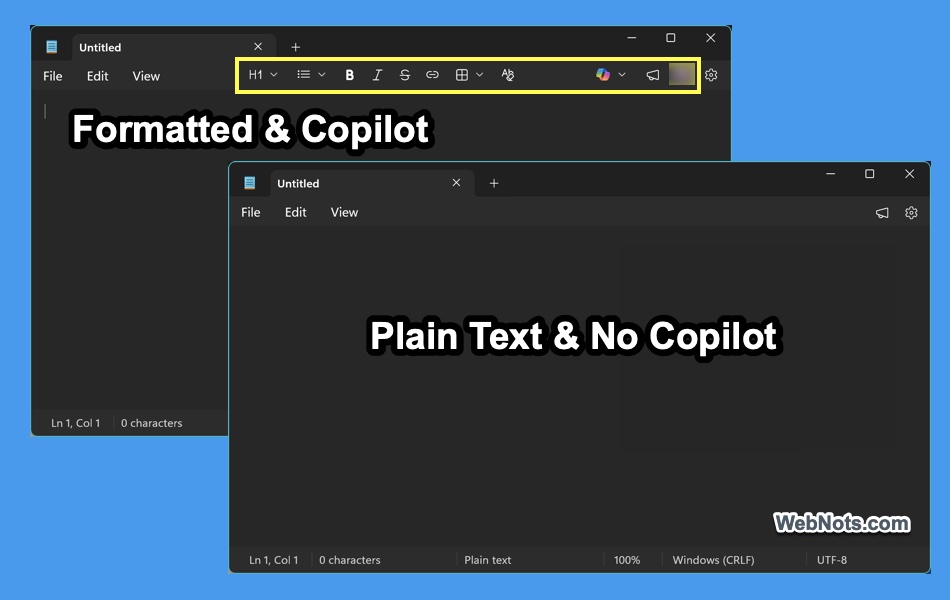Minimize the Formatted & Copilot window
The width and height of the screenshot is (950, 600).
pyautogui.click(x=632, y=38)
